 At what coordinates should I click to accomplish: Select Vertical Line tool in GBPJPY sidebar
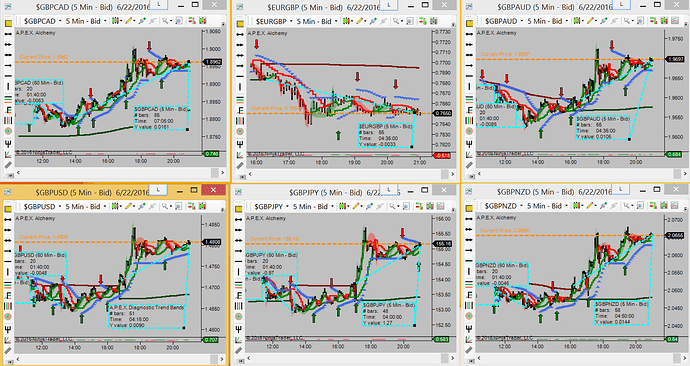coord(239,273)
